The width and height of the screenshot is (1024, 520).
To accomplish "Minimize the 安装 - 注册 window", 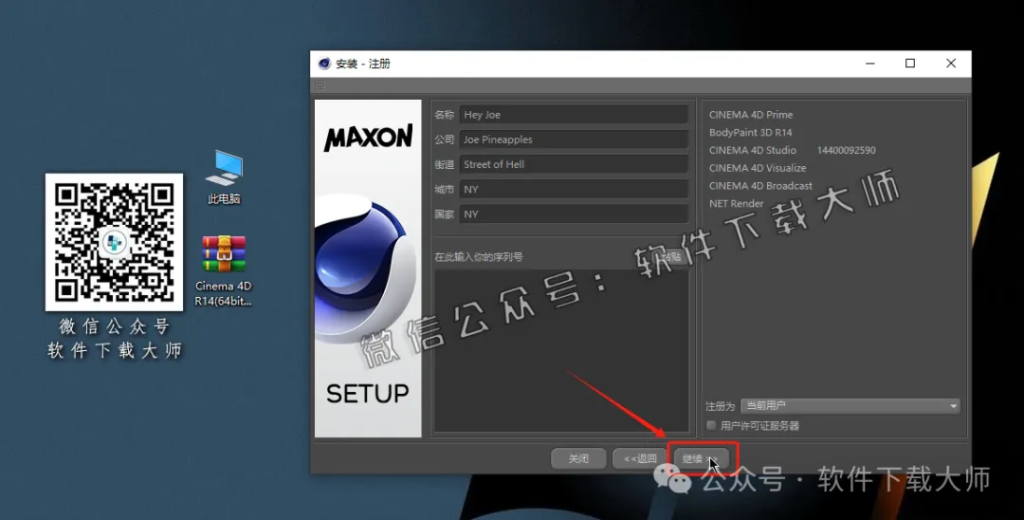I will pos(870,63).
